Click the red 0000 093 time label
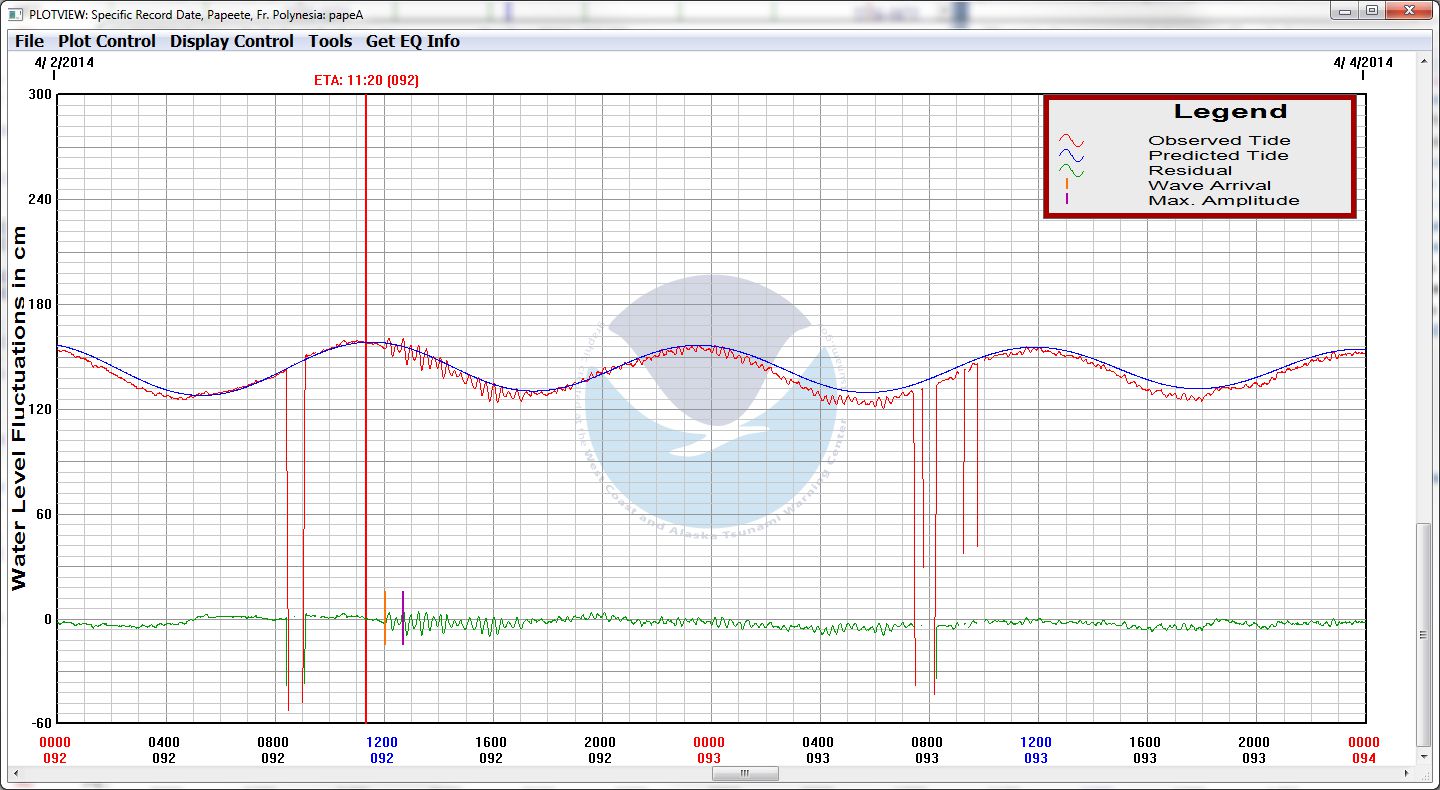 point(709,750)
